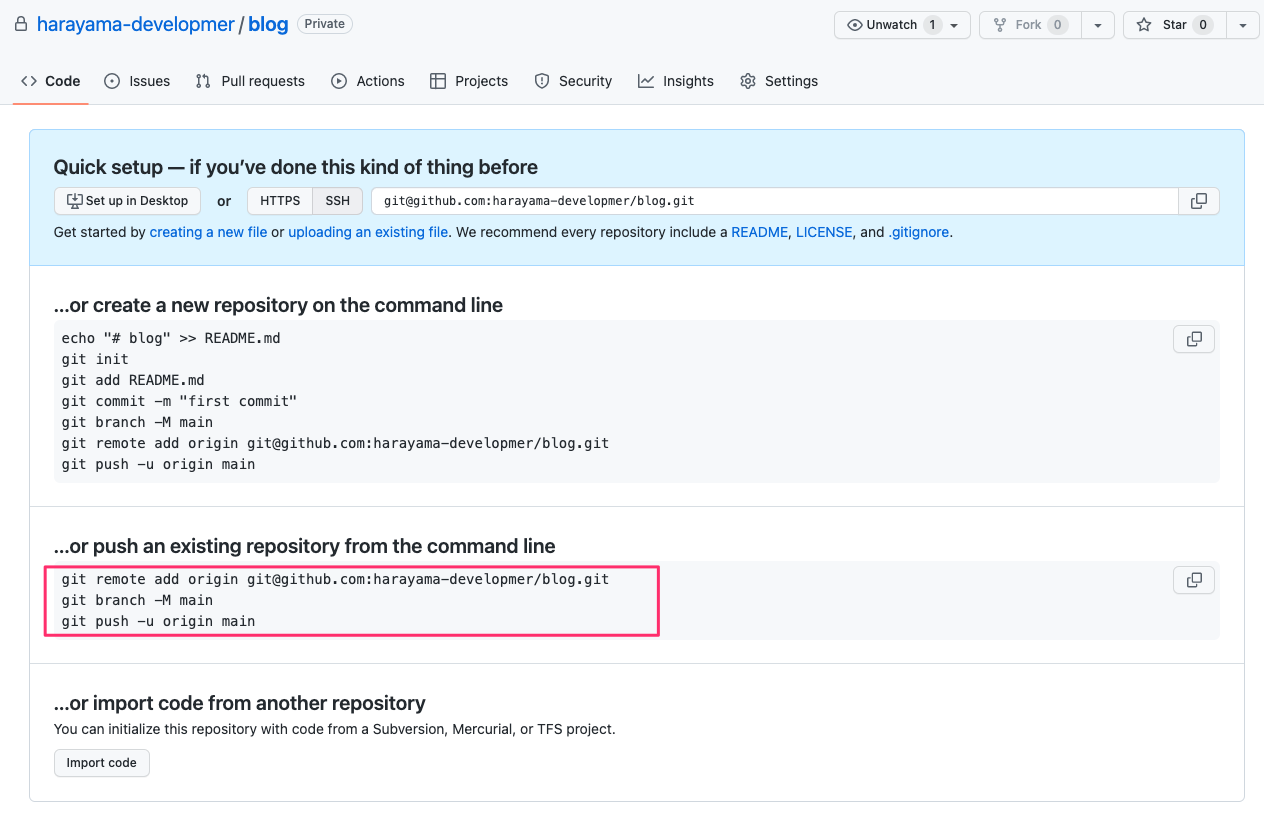Switch to the Insights tab
The image size is (1264, 815).
(x=676, y=81)
